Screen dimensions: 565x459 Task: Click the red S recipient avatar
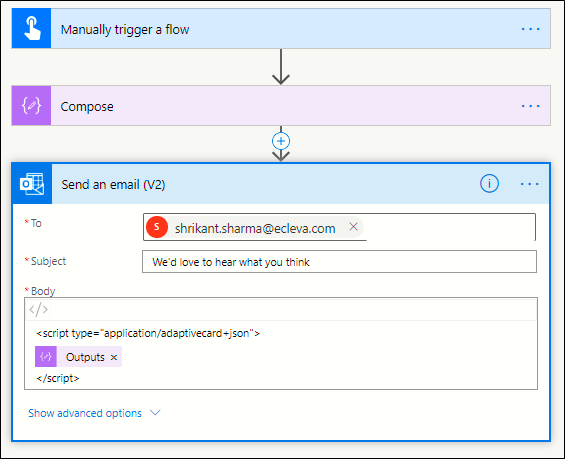tap(157, 227)
